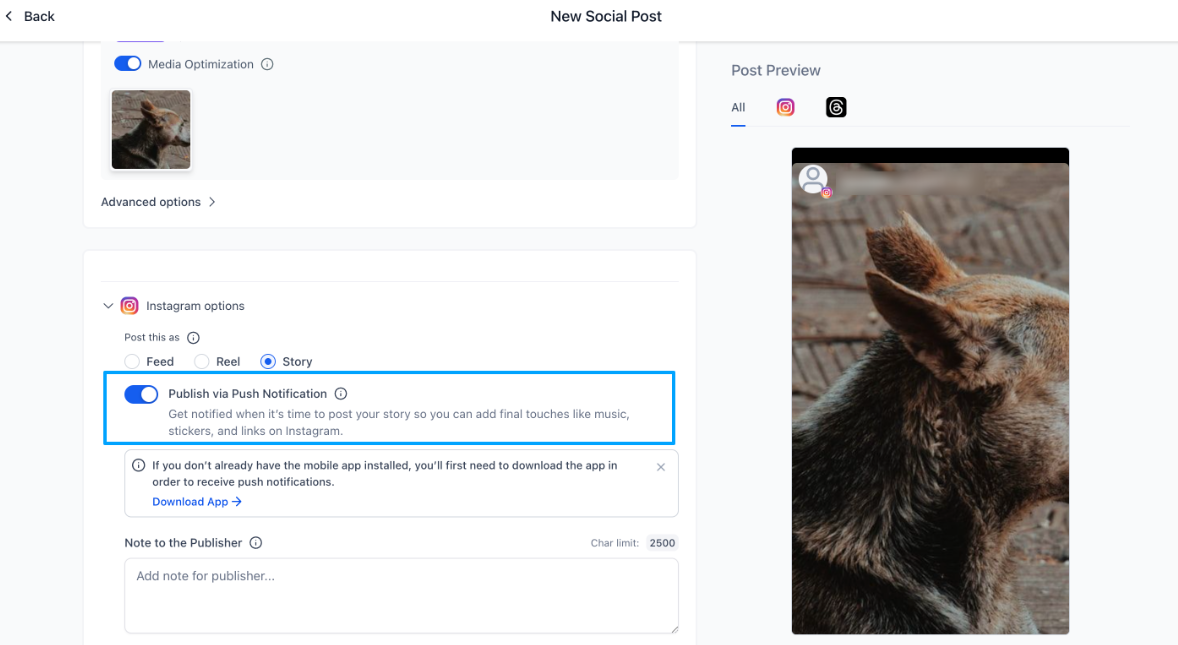Go Back from New Social Post
The height and width of the screenshot is (645, 1178).
[30, 16]
